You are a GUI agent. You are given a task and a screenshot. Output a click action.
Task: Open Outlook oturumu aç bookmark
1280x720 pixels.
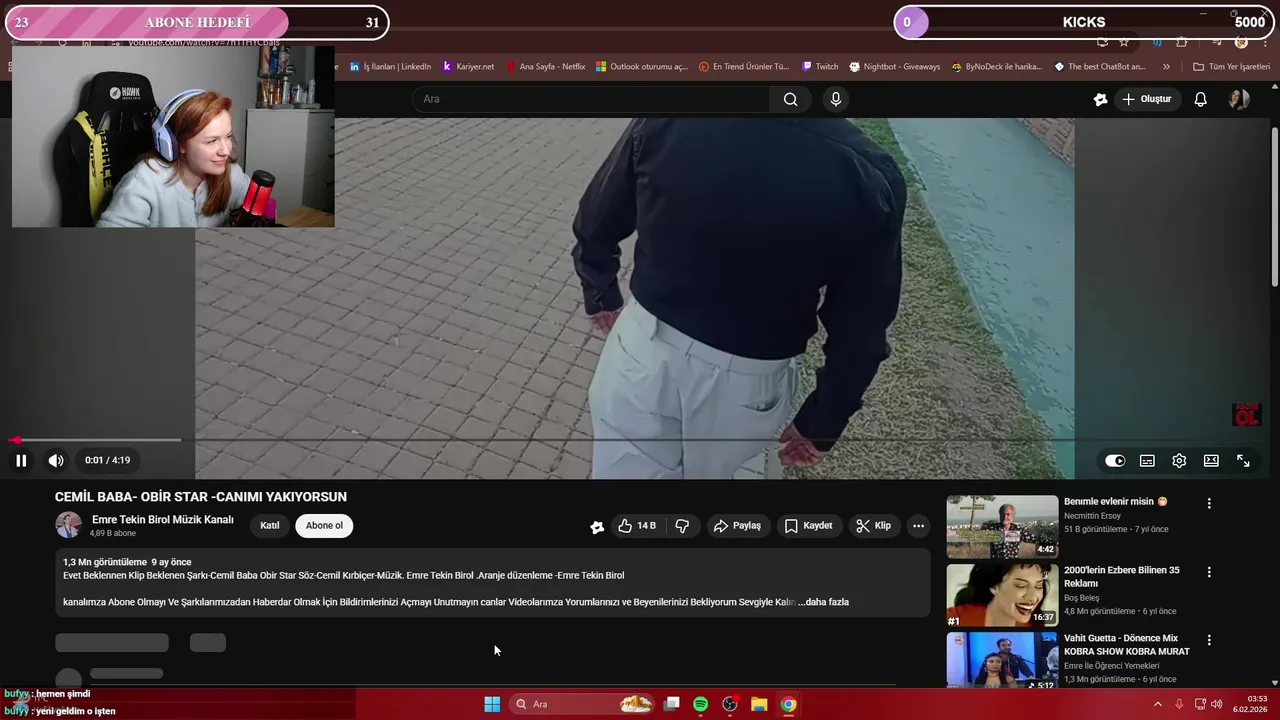click(x=642, y=67)
